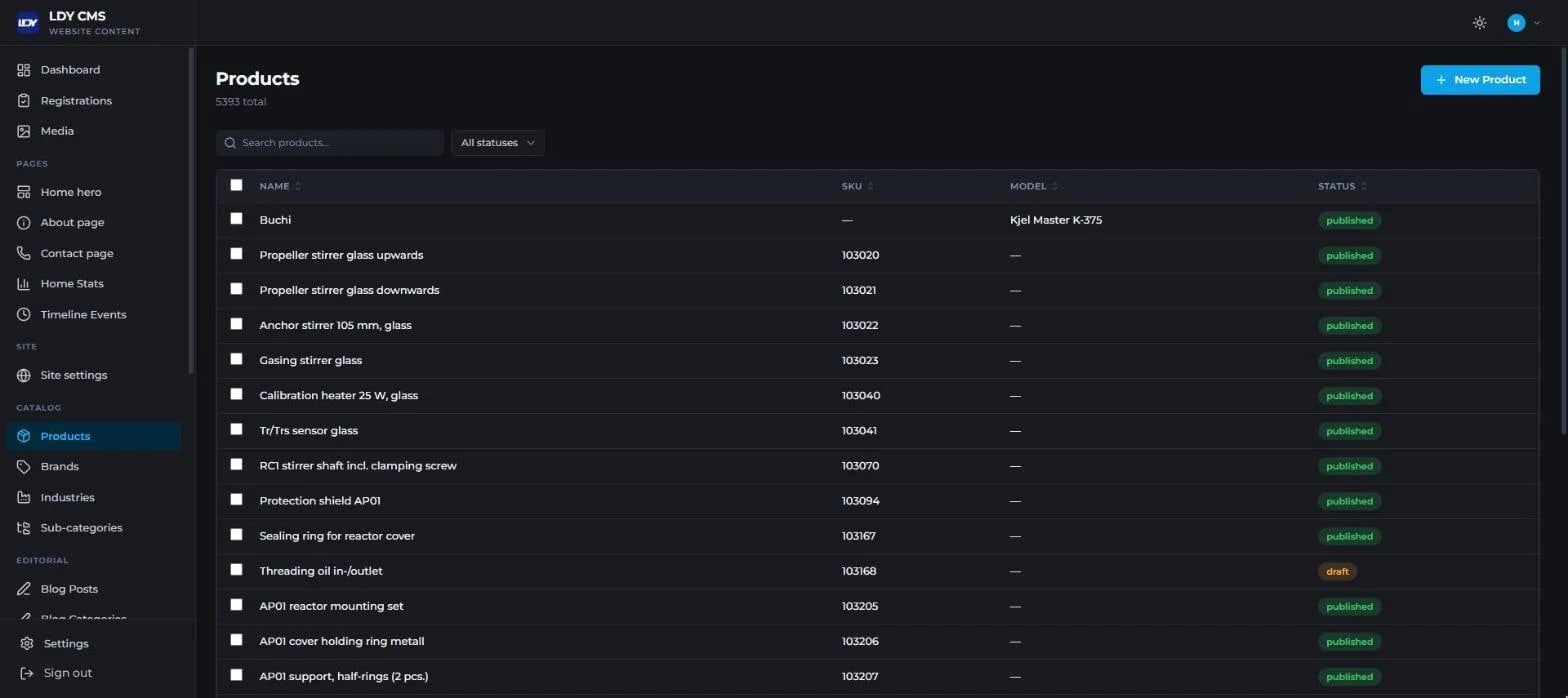This screenshot has height=698, width=1568.
Task: Open the All statuses dropdown
Action: 497,143
